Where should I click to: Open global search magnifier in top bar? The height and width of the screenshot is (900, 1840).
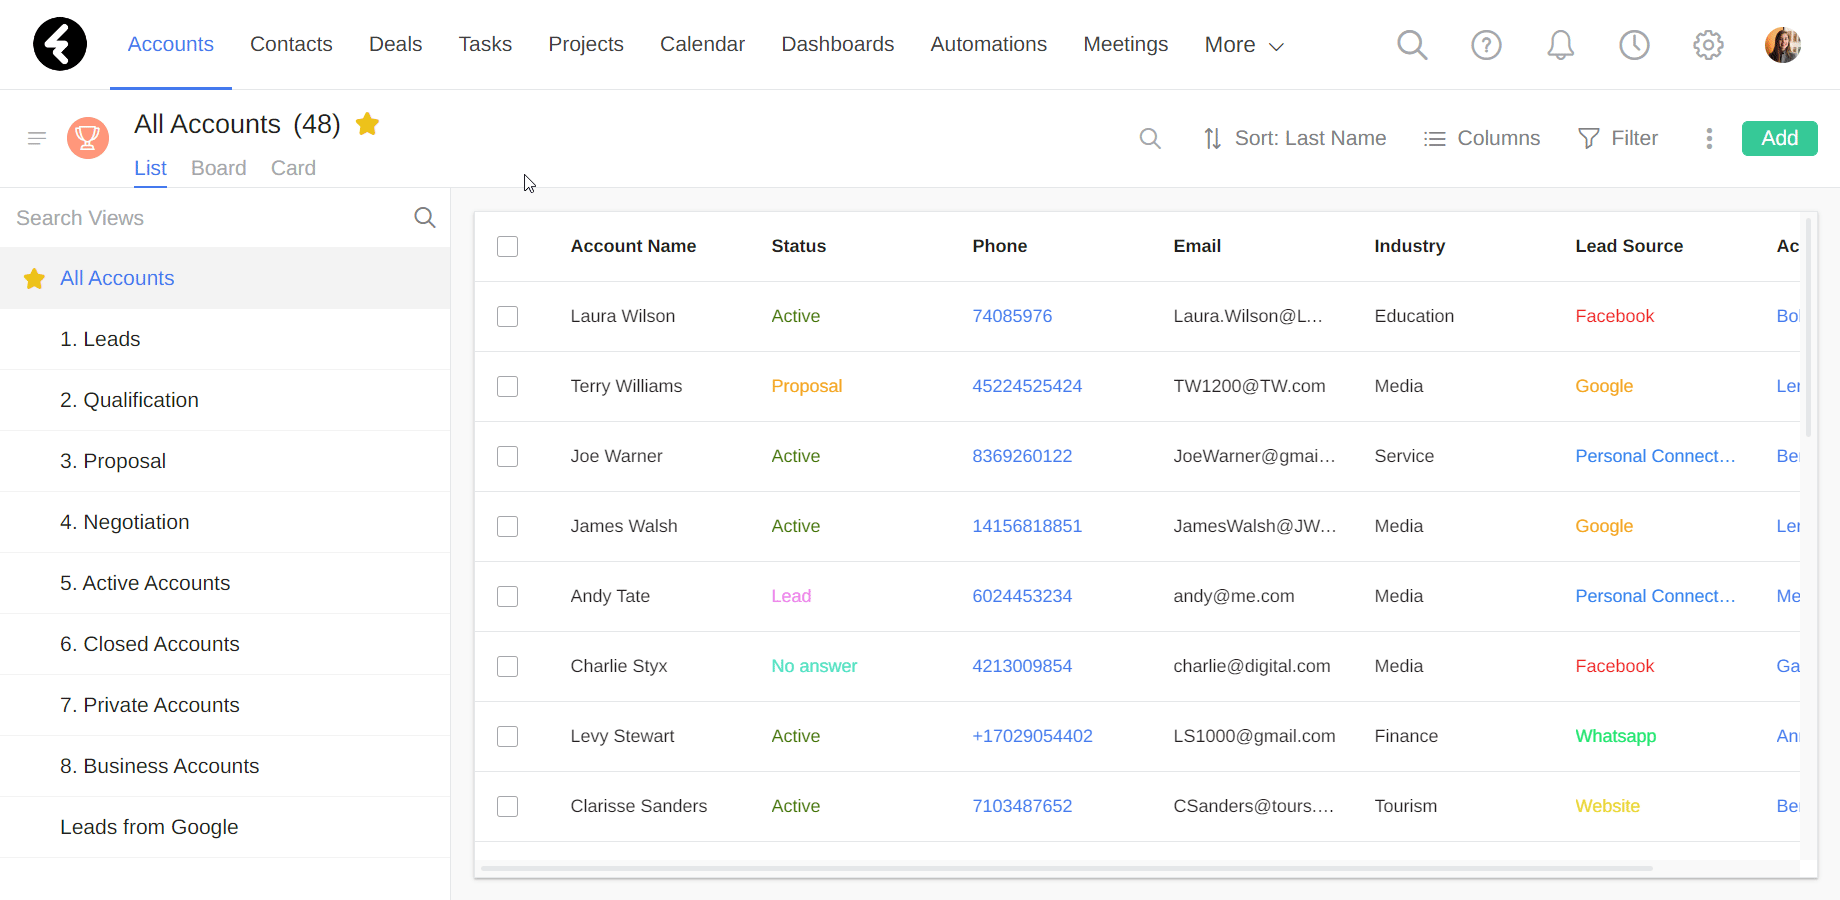coord(1412,45)
